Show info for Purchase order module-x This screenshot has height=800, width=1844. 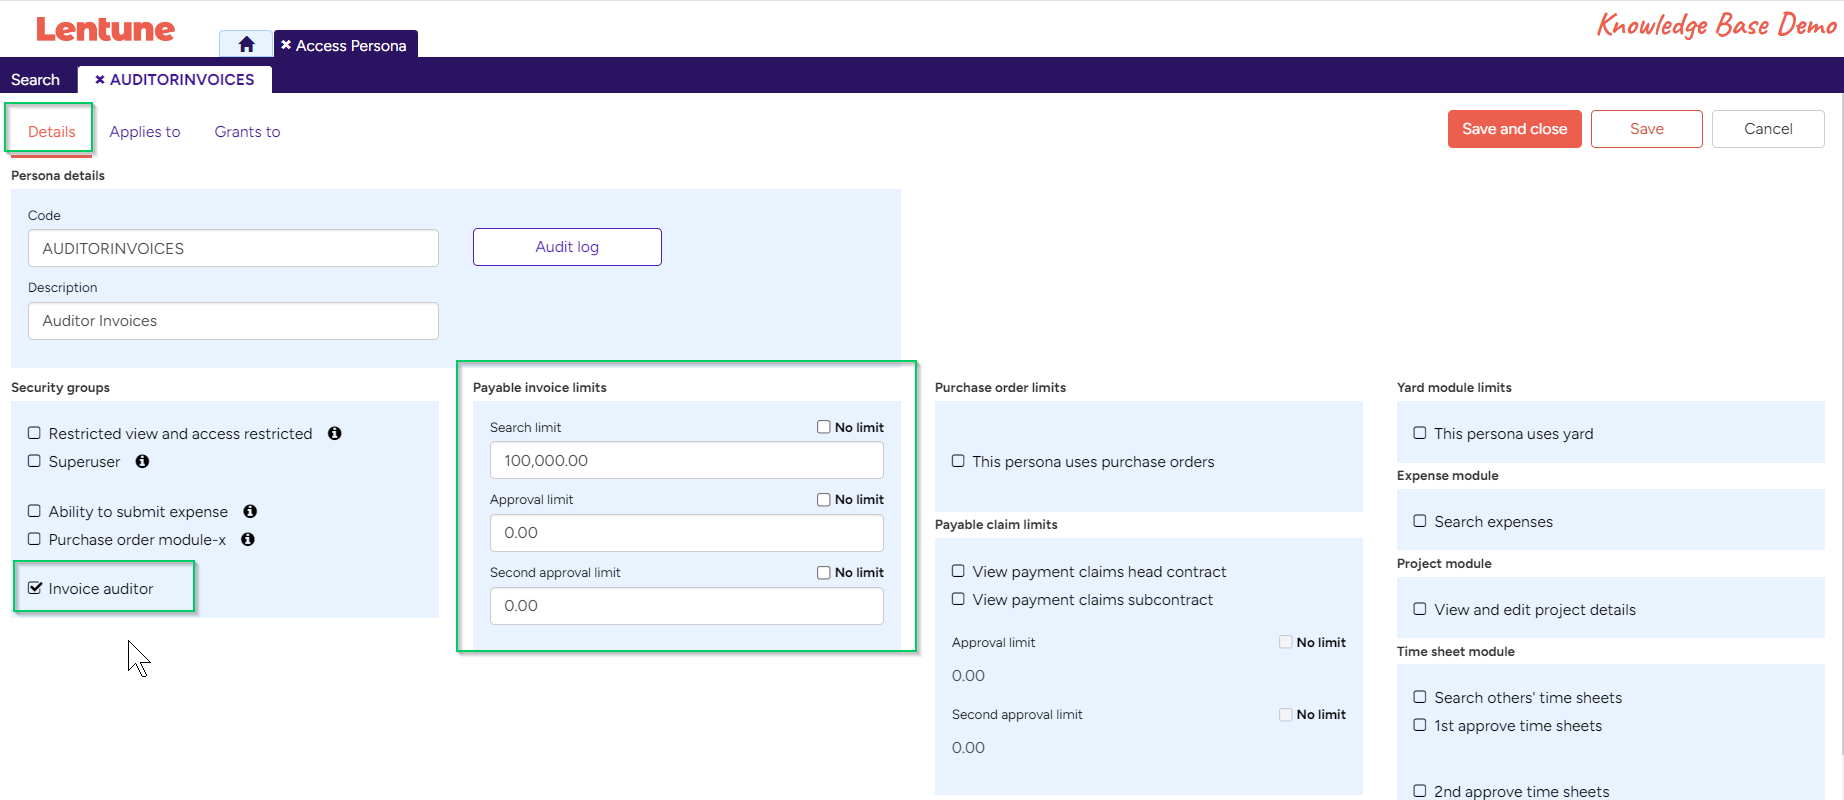click(x=248, y=539)
